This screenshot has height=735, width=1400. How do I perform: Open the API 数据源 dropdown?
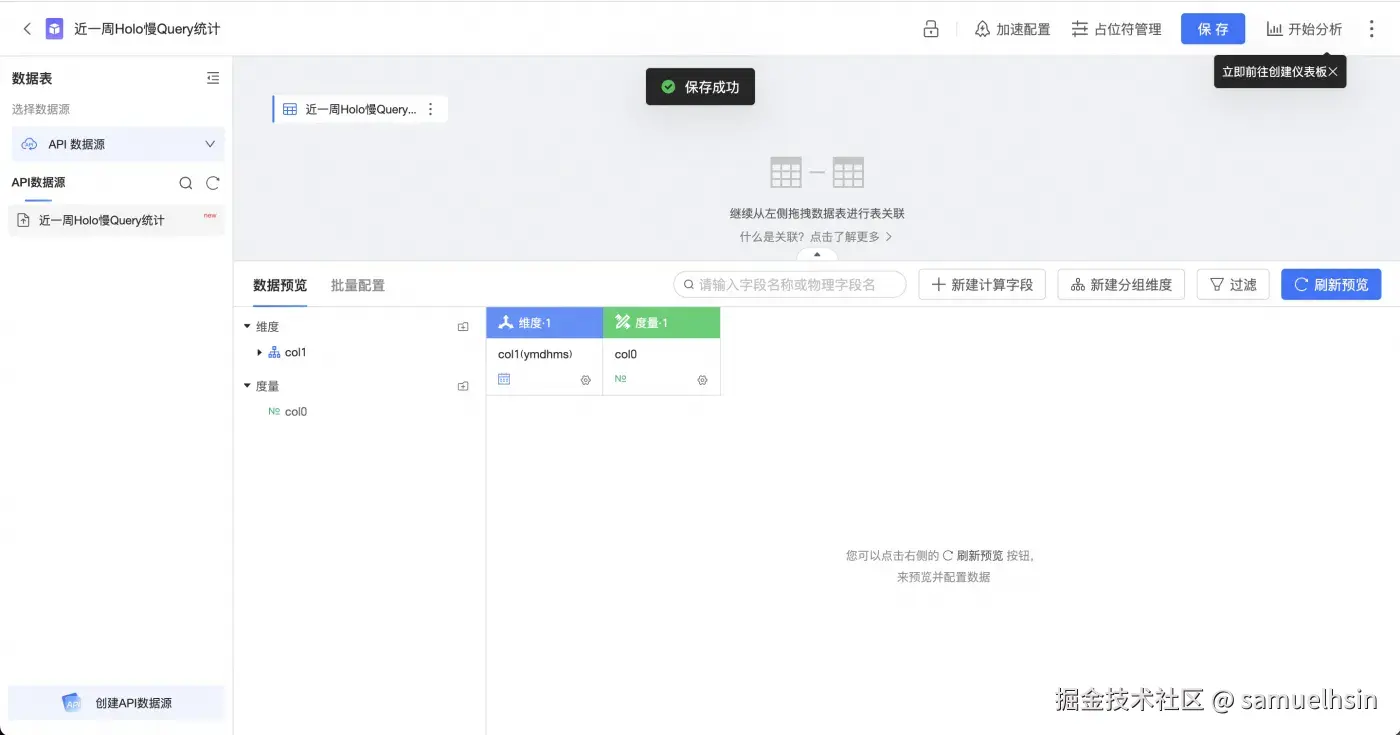click(118, 144)
